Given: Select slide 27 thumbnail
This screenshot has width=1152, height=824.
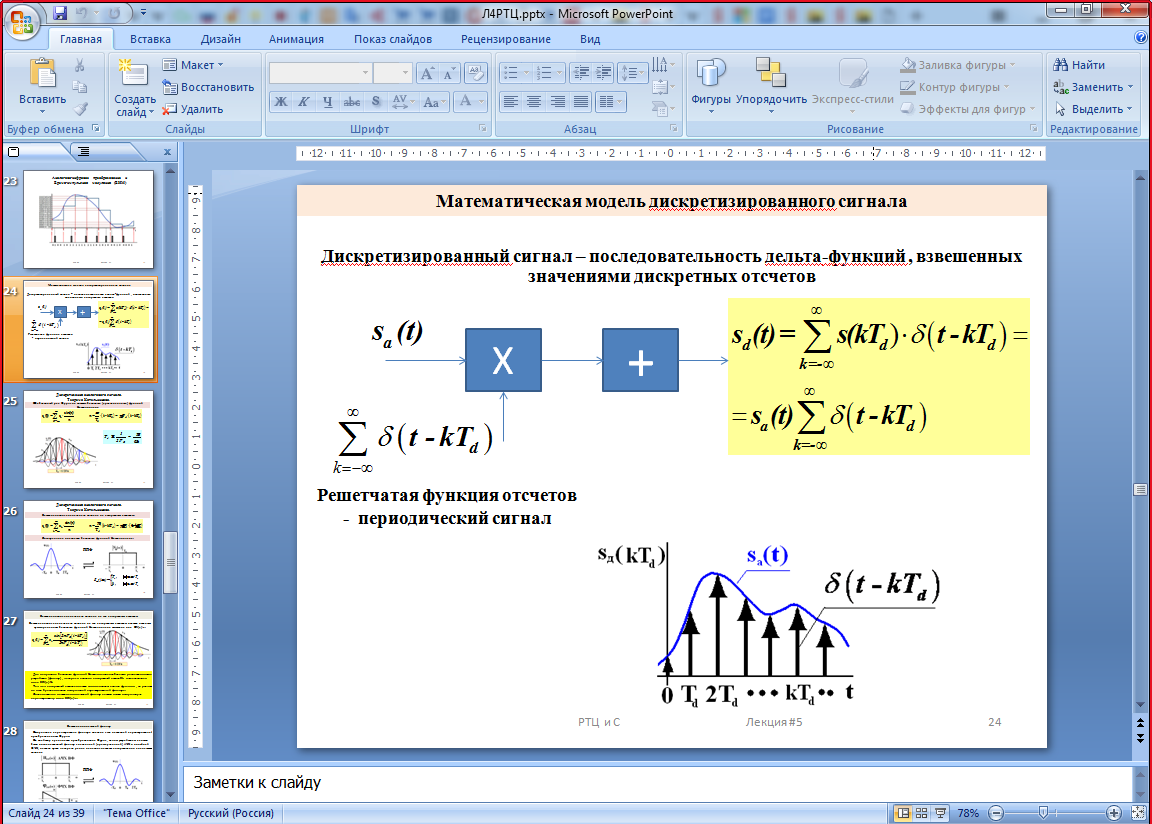Looking at the screenshot, I should (88, 659).
